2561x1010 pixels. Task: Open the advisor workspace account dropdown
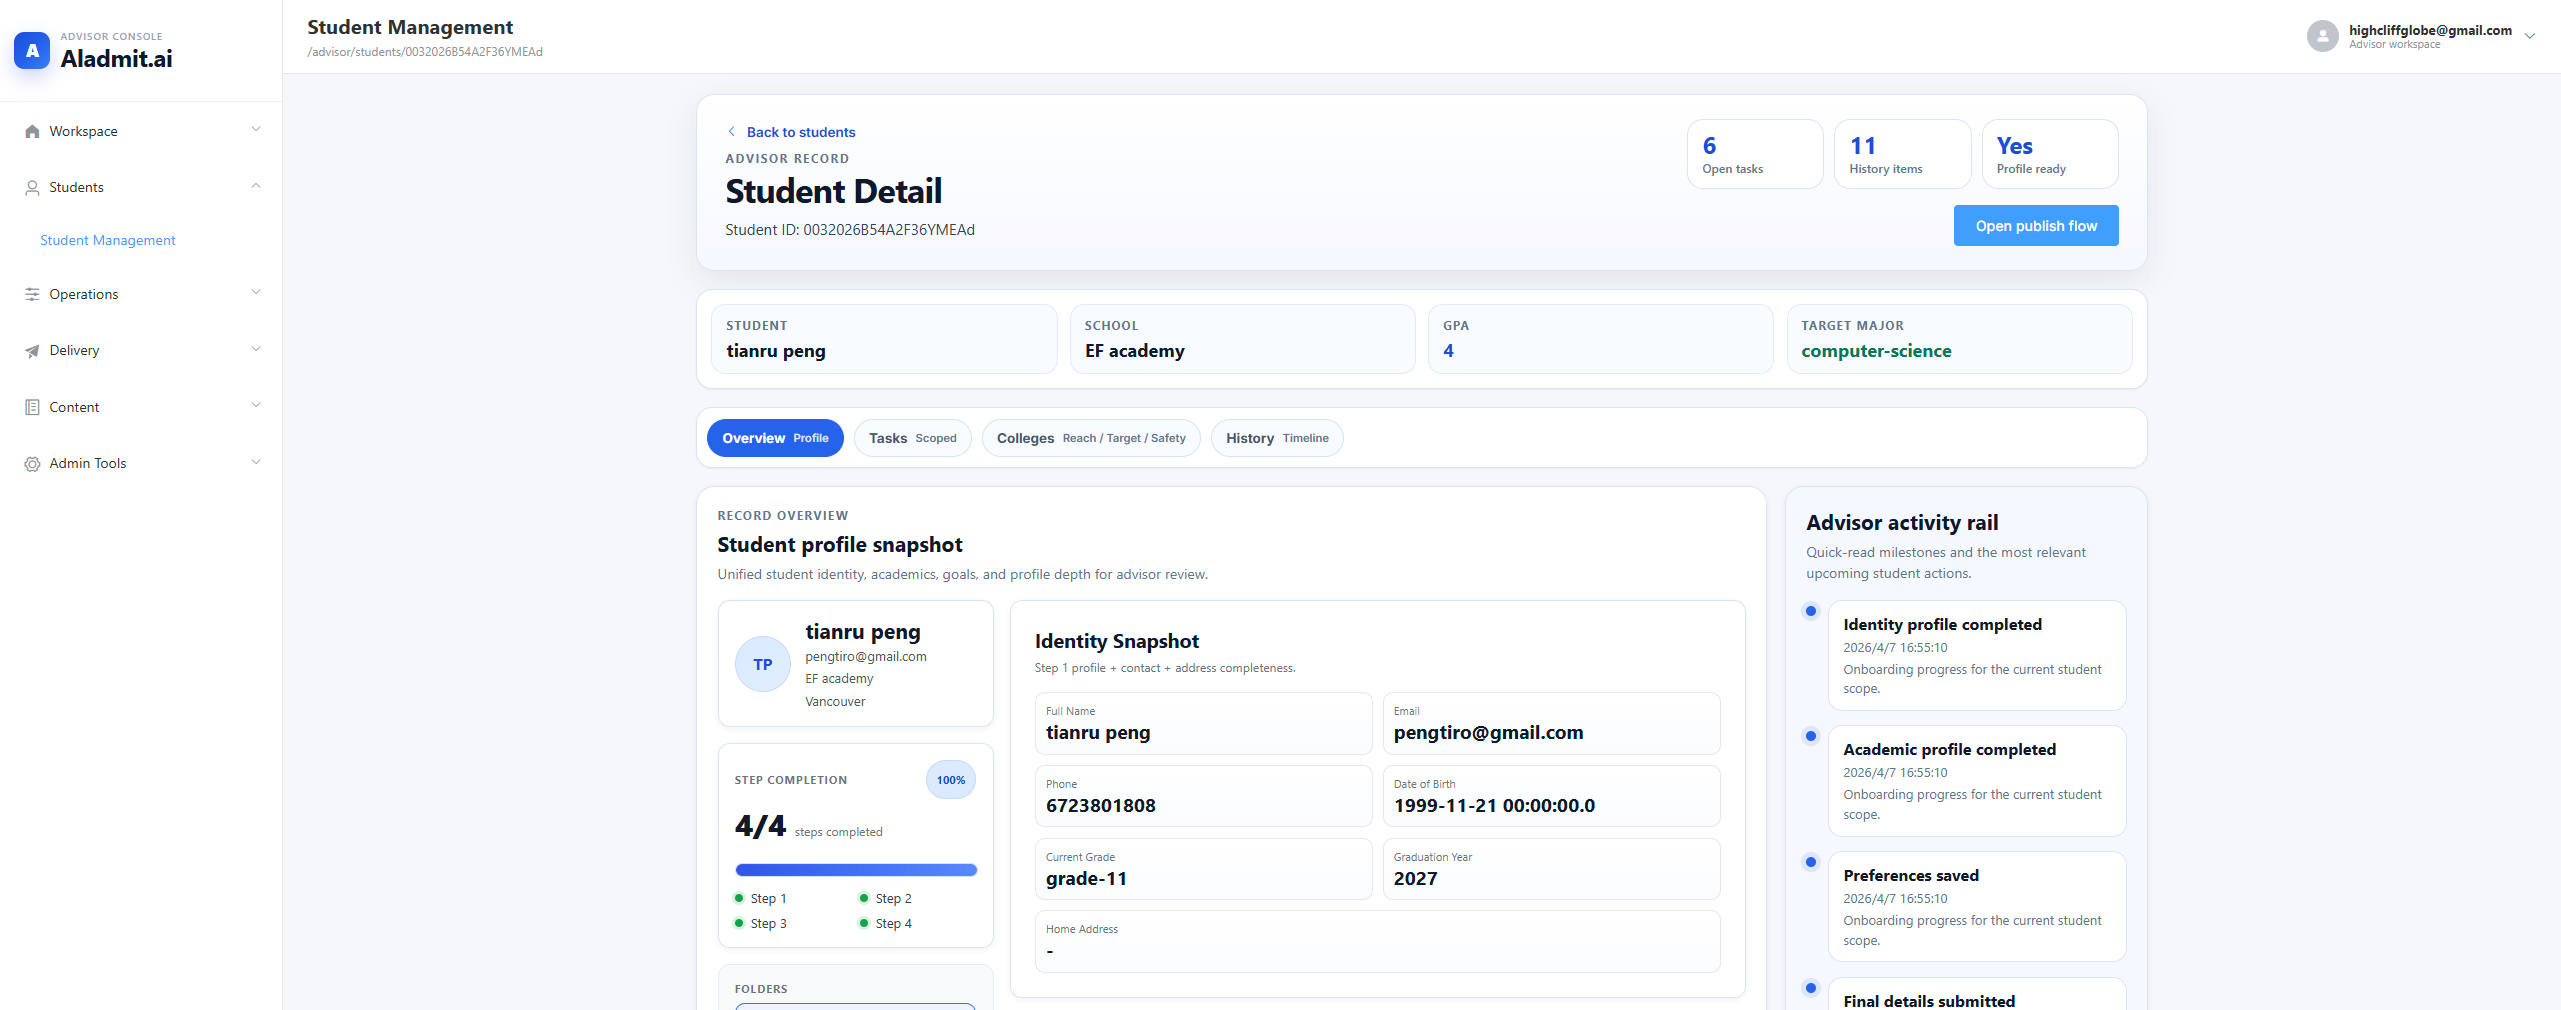[x=2533, y=36]
